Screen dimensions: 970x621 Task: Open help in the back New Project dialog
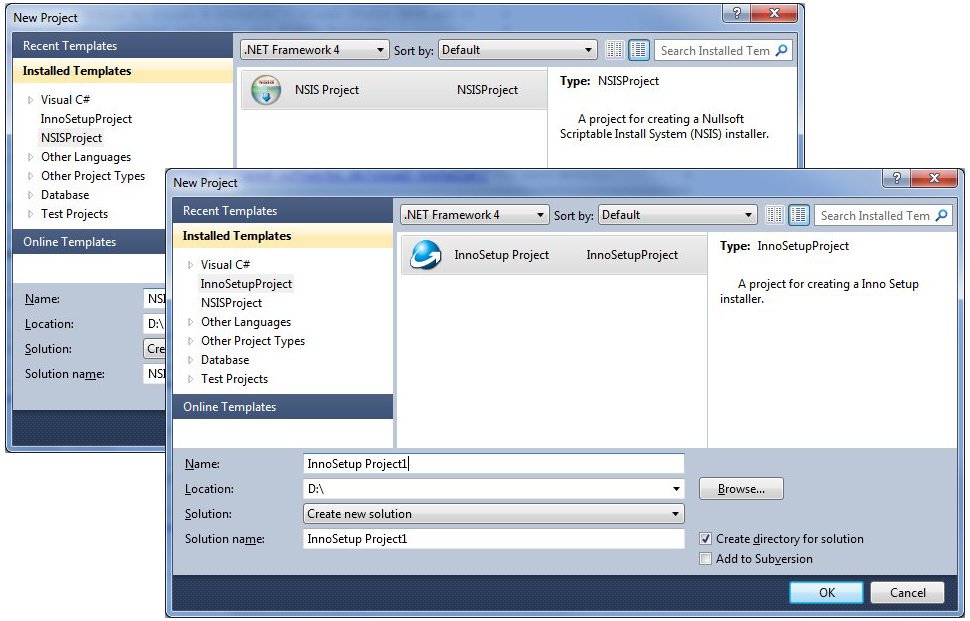pos(736,13)
